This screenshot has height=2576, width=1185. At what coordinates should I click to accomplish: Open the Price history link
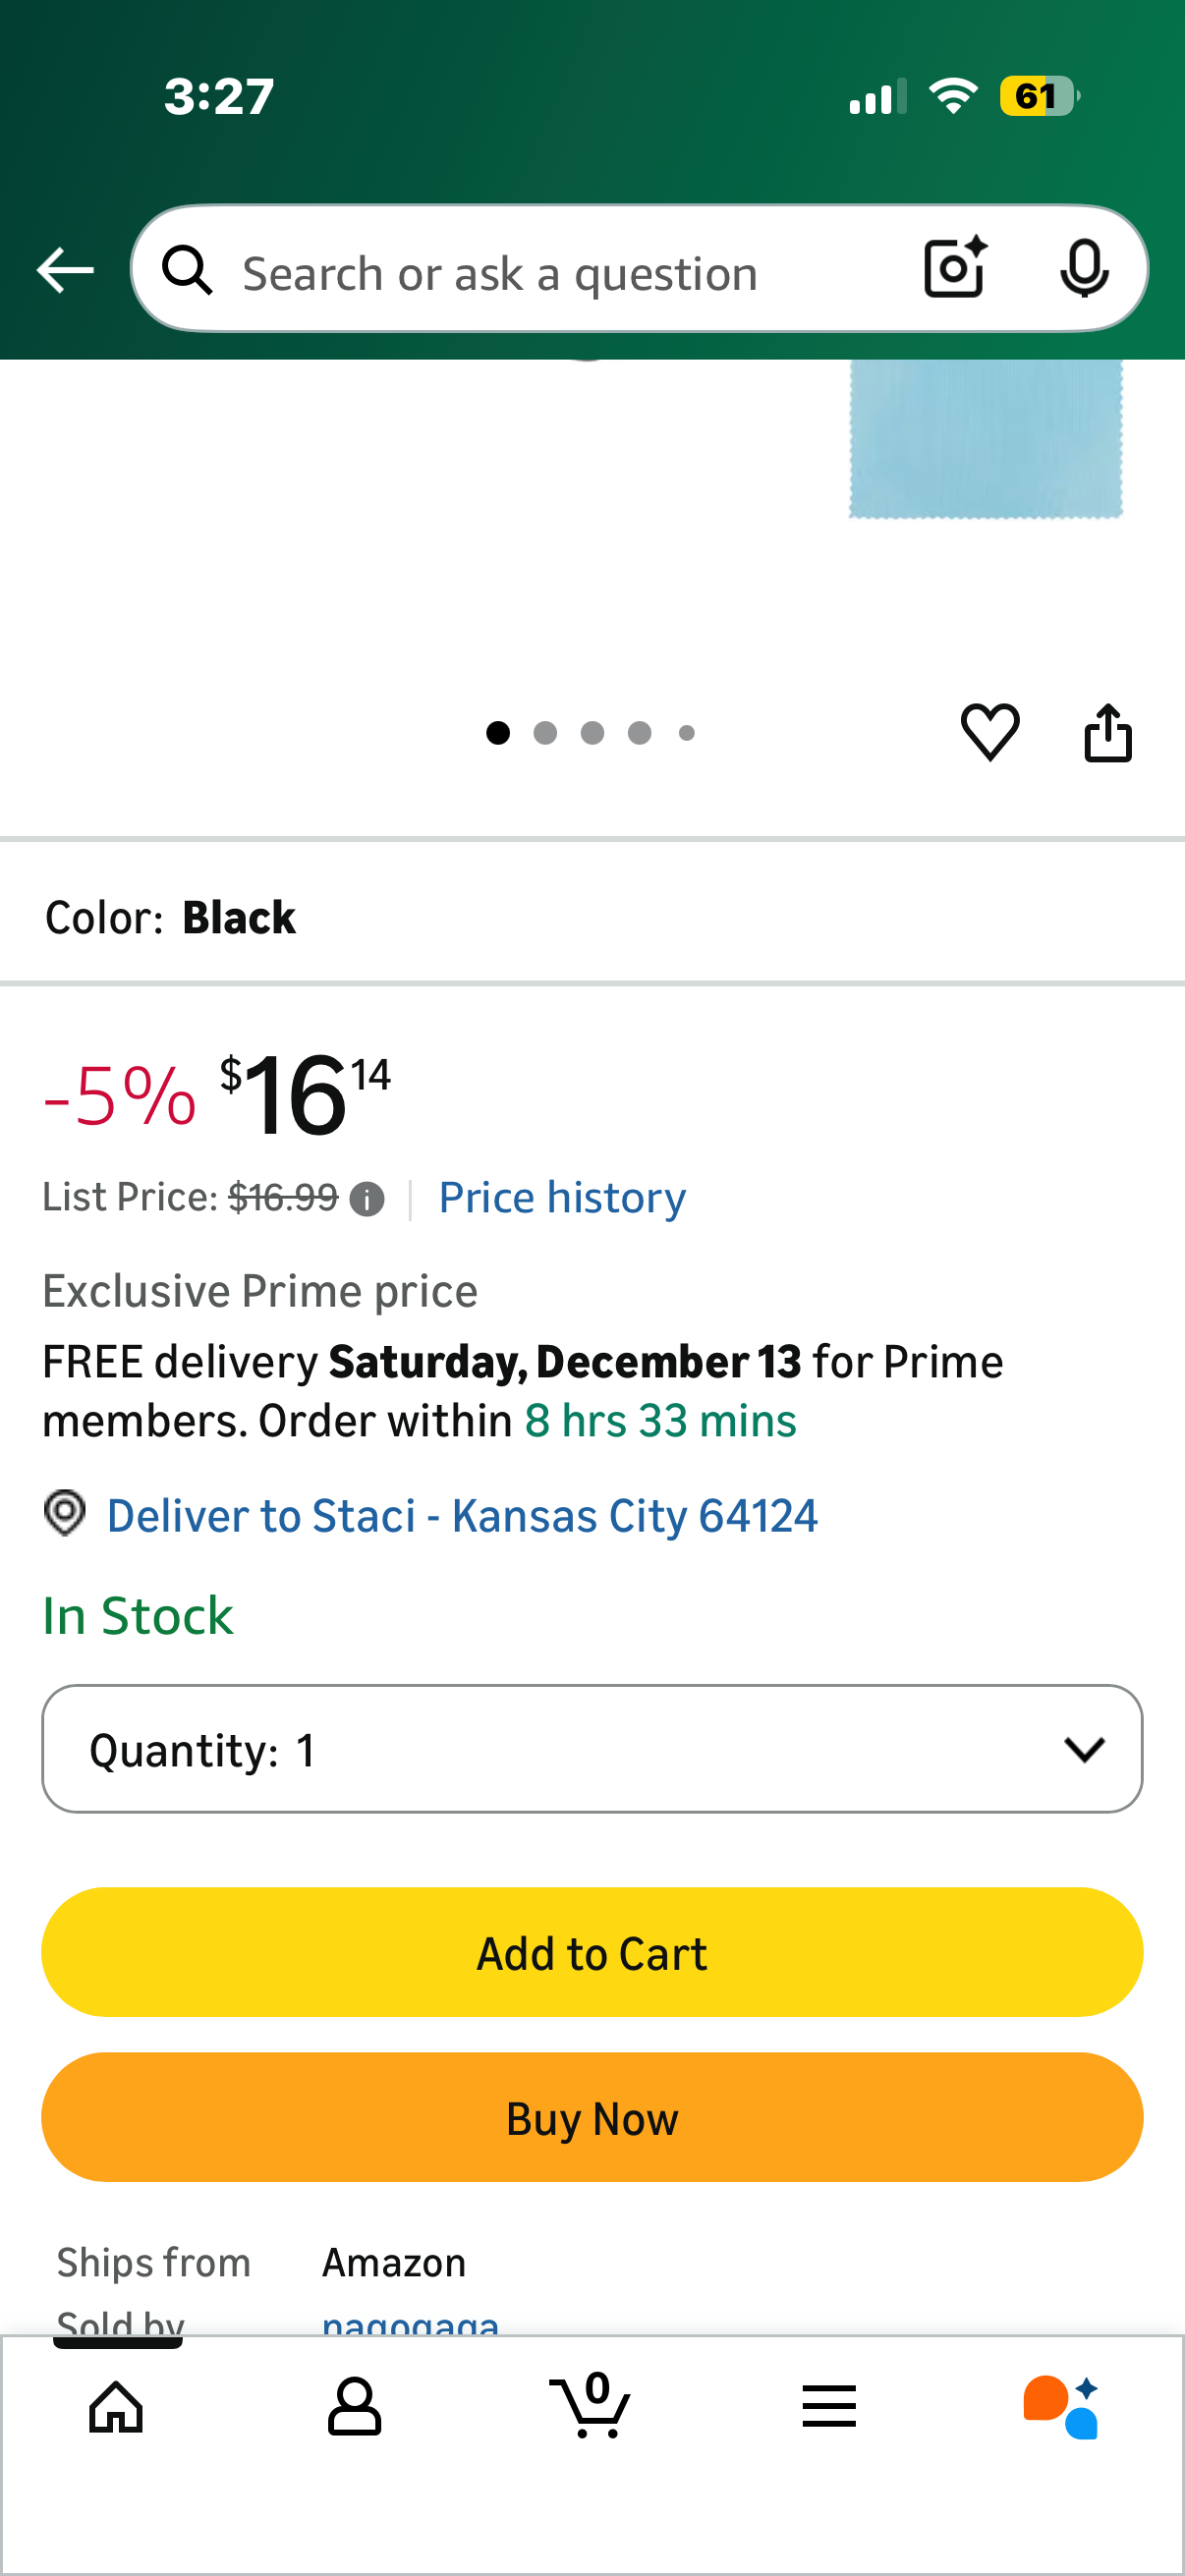pyautogui.click(x=562, y=1198)
